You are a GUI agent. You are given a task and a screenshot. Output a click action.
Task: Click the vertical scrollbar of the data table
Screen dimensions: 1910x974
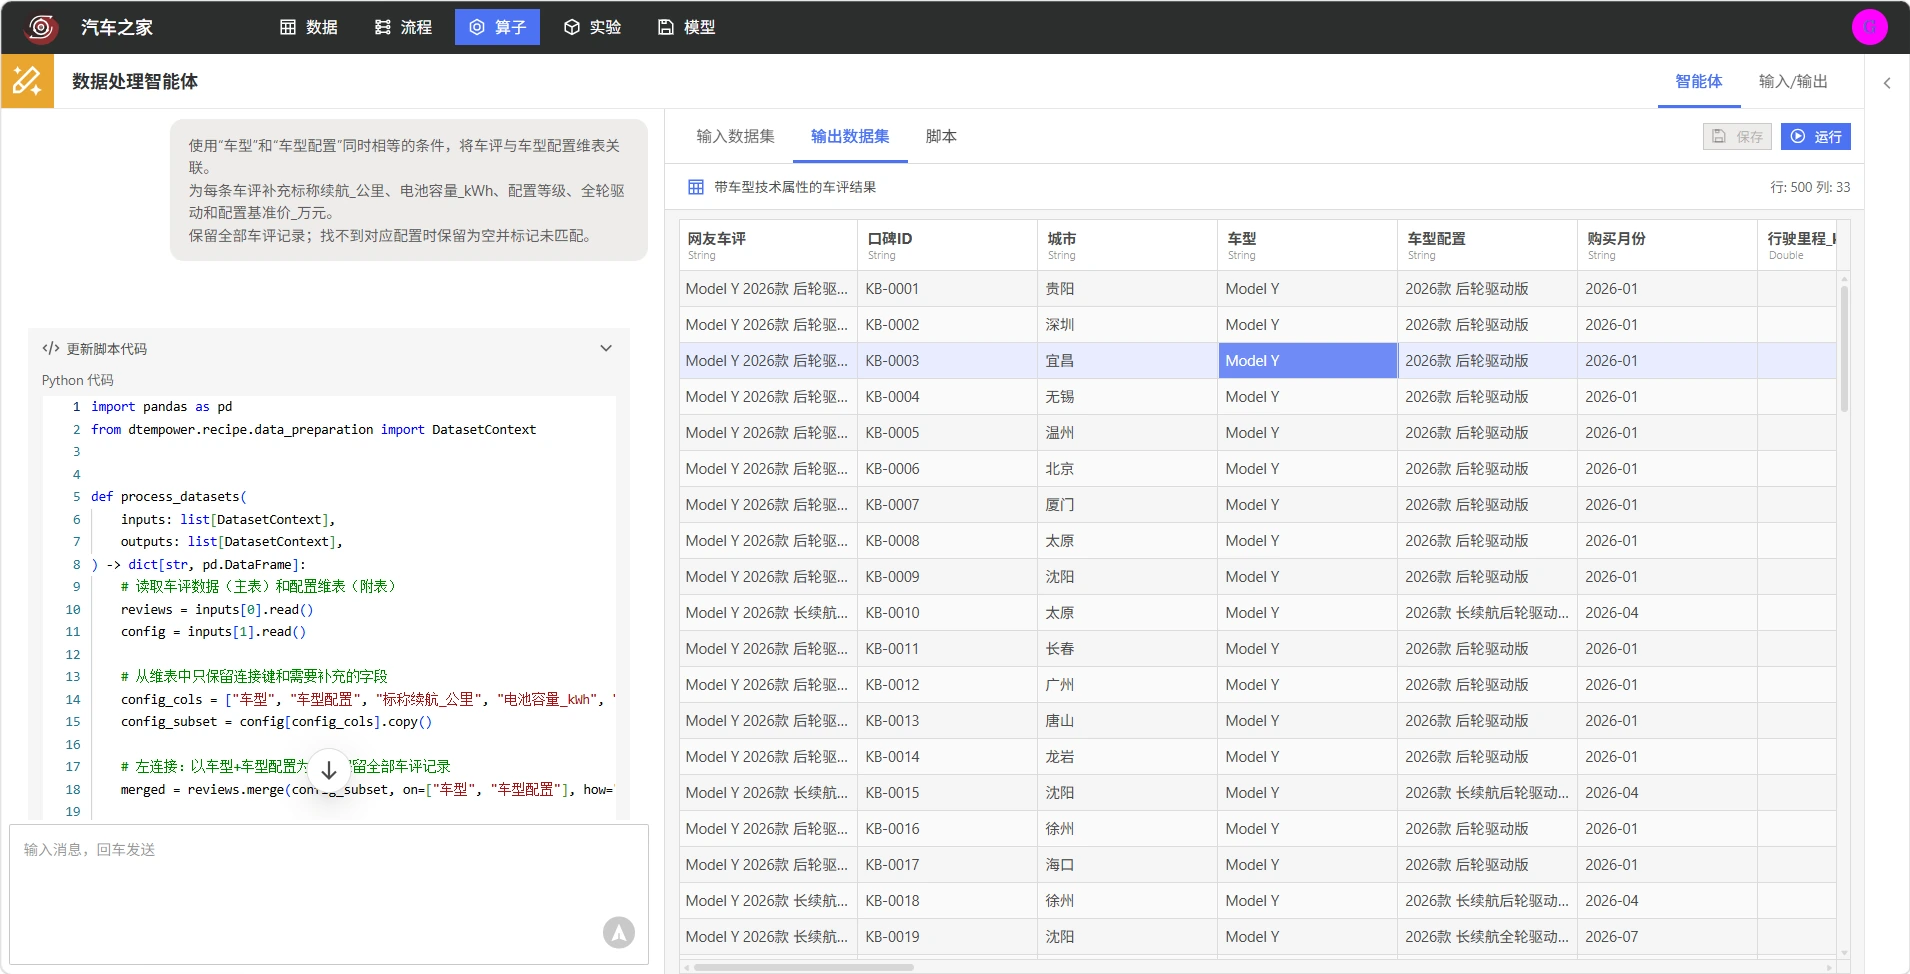point(1844,350)
